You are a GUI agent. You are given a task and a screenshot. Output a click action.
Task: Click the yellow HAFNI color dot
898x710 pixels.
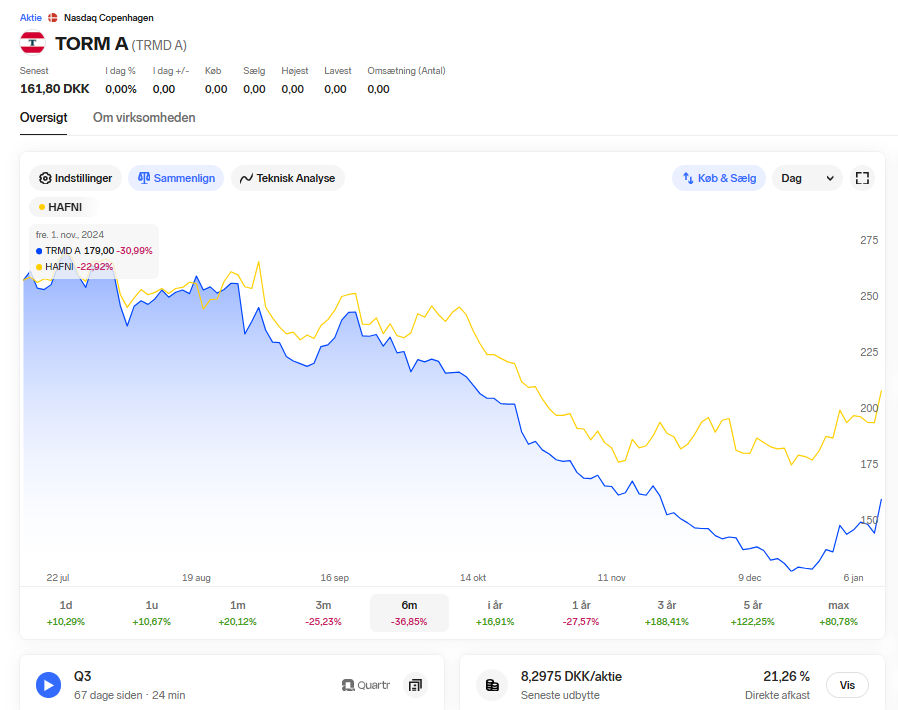[x=42, y=207]
